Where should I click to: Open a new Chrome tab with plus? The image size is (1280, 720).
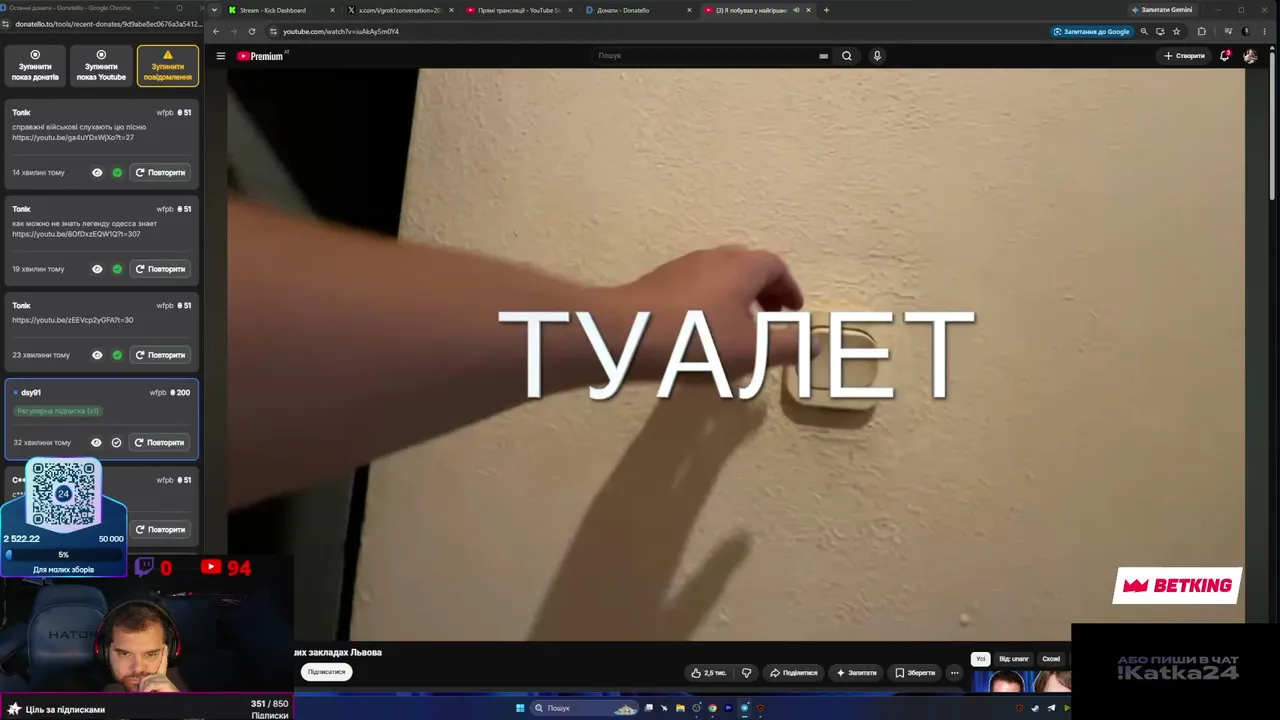pos(826,10)
